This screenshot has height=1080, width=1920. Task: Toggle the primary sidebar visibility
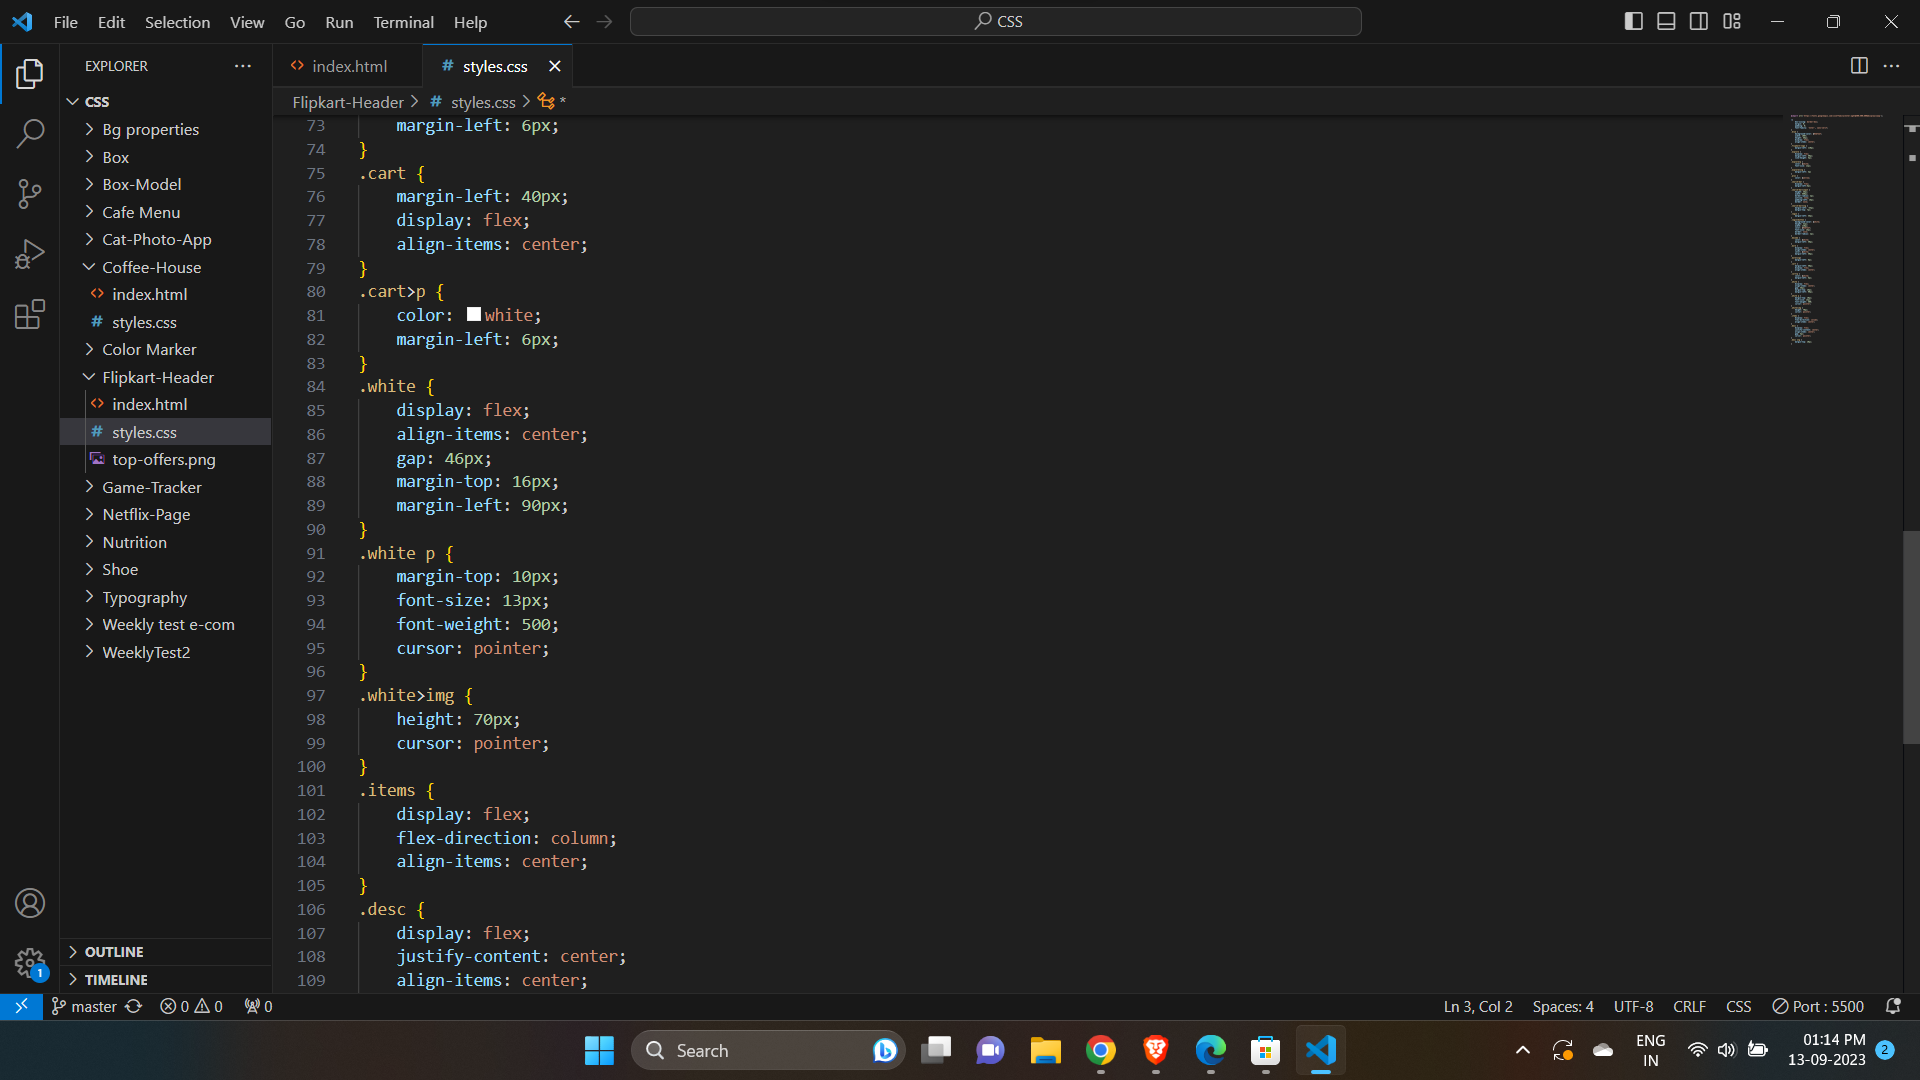(x=1634, y=20)
